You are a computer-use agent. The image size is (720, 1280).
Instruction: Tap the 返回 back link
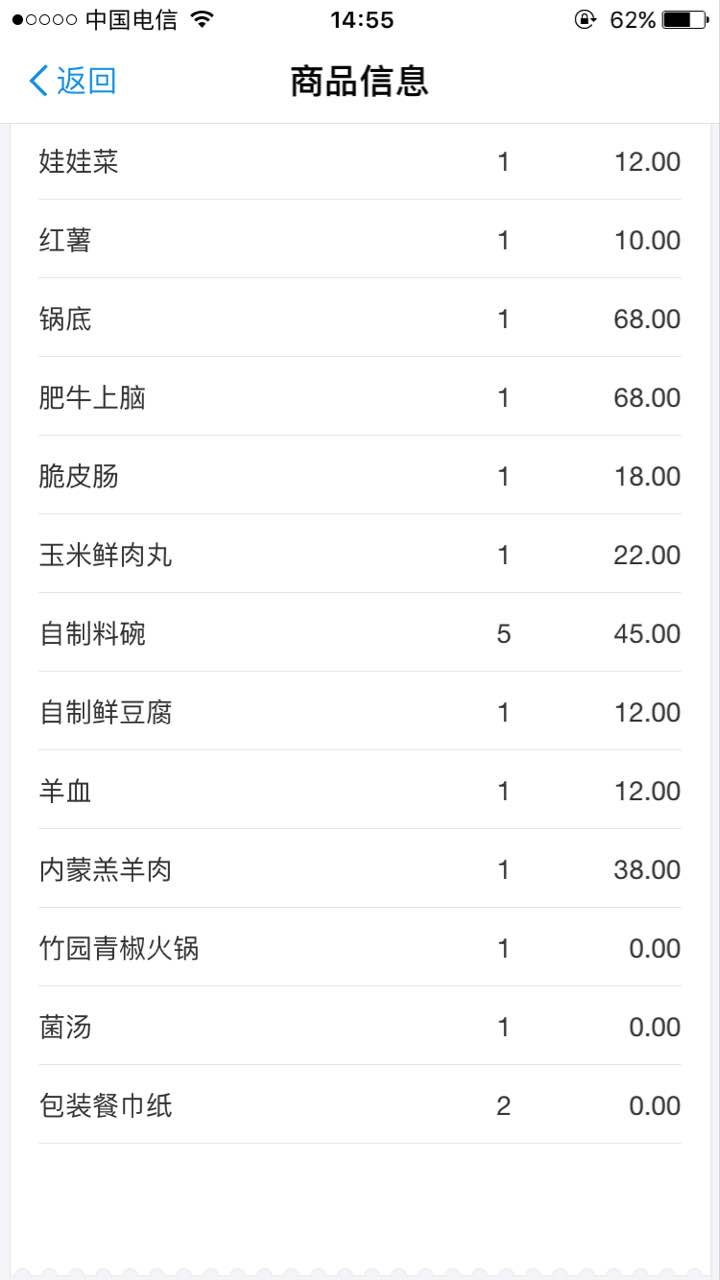coord(86,81)
